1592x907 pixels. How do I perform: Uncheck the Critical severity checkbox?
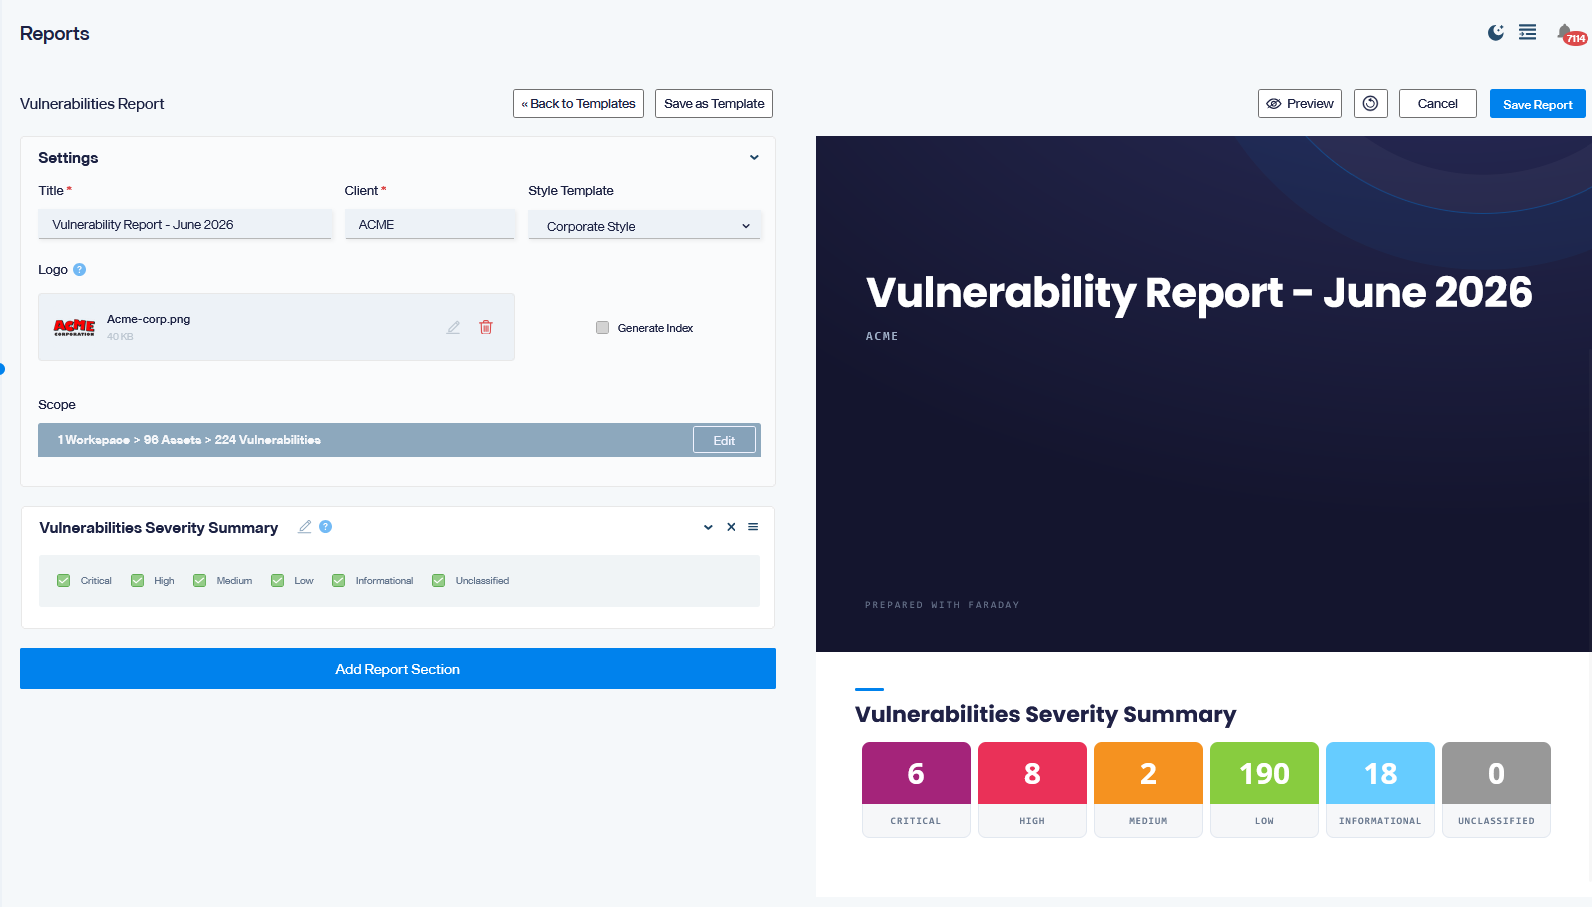(64, 581)
